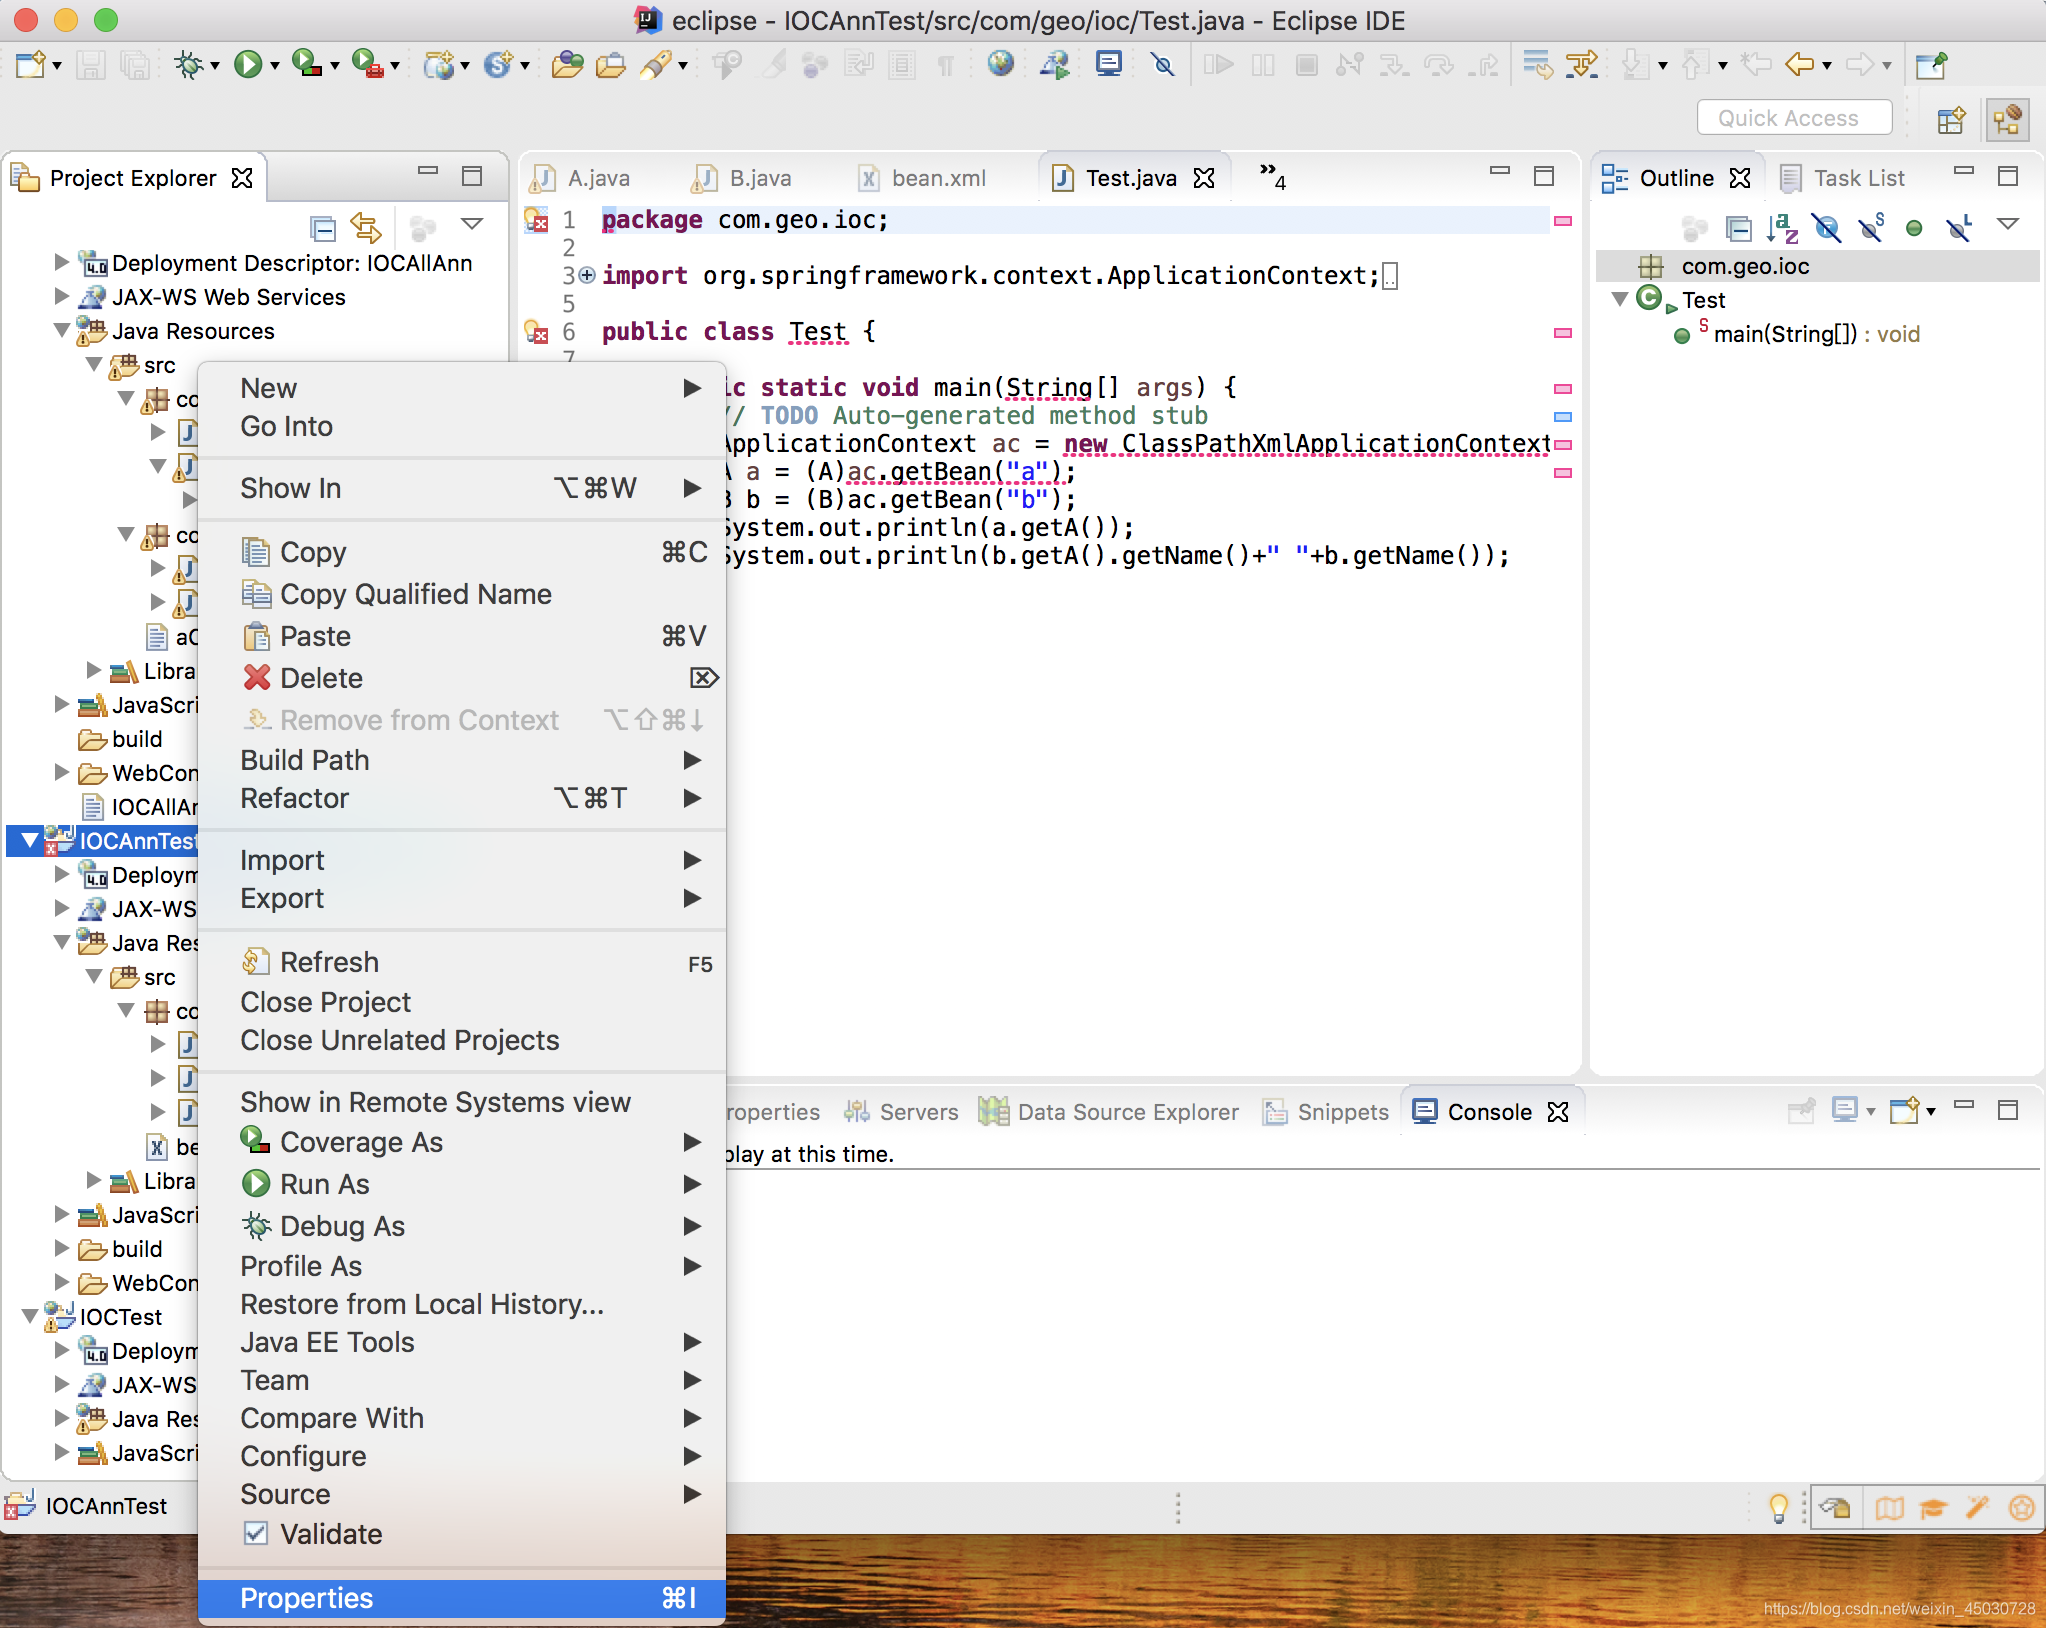2046x1628 pixels.
Task: Choose Refresh from context menu
Action: click(462, 962)
